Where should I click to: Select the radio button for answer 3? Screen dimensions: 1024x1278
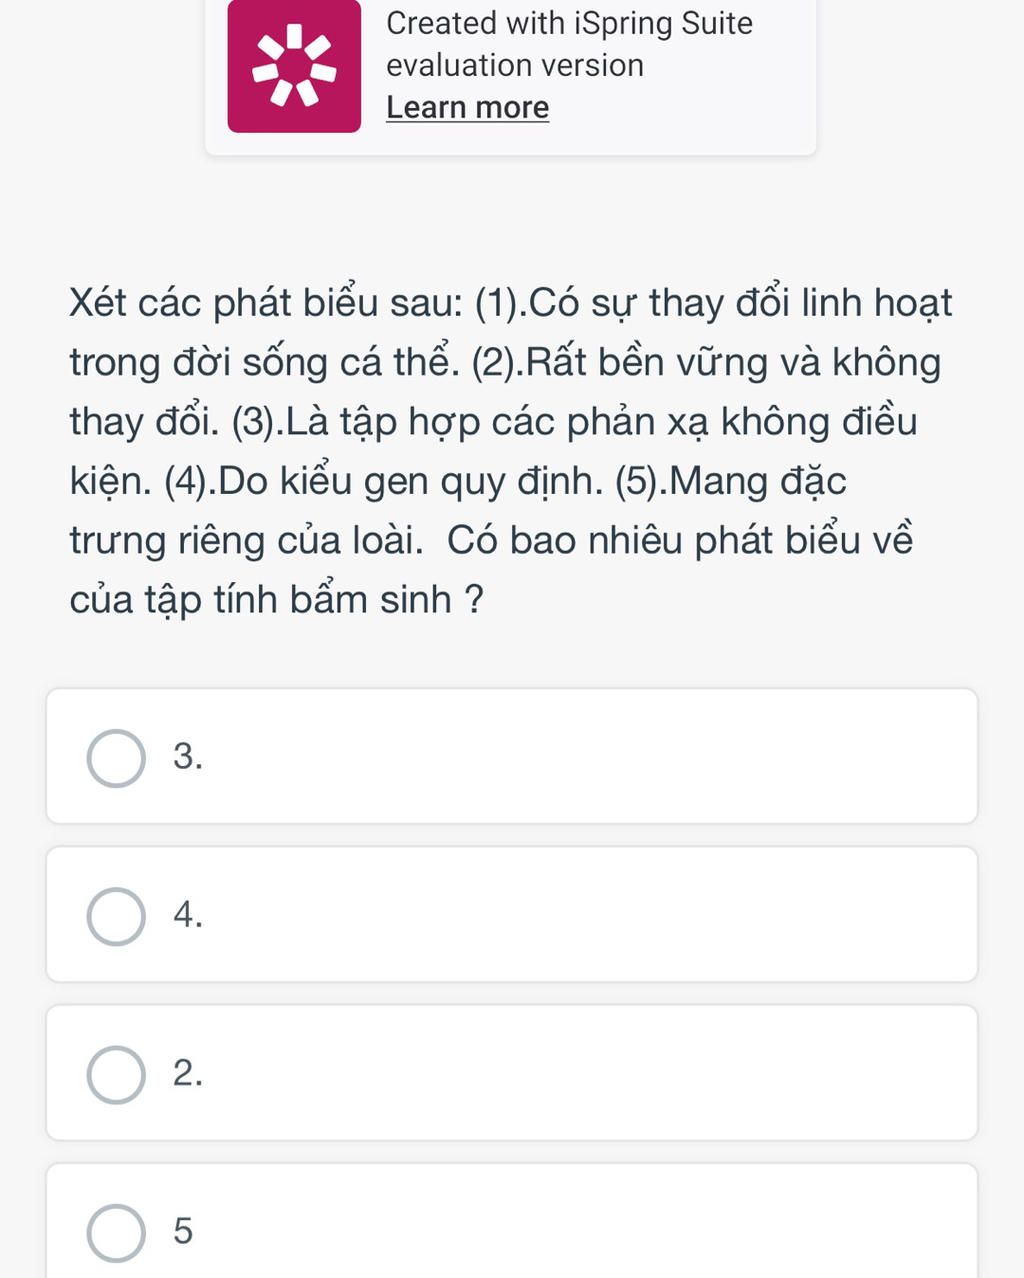coord(116,758)
